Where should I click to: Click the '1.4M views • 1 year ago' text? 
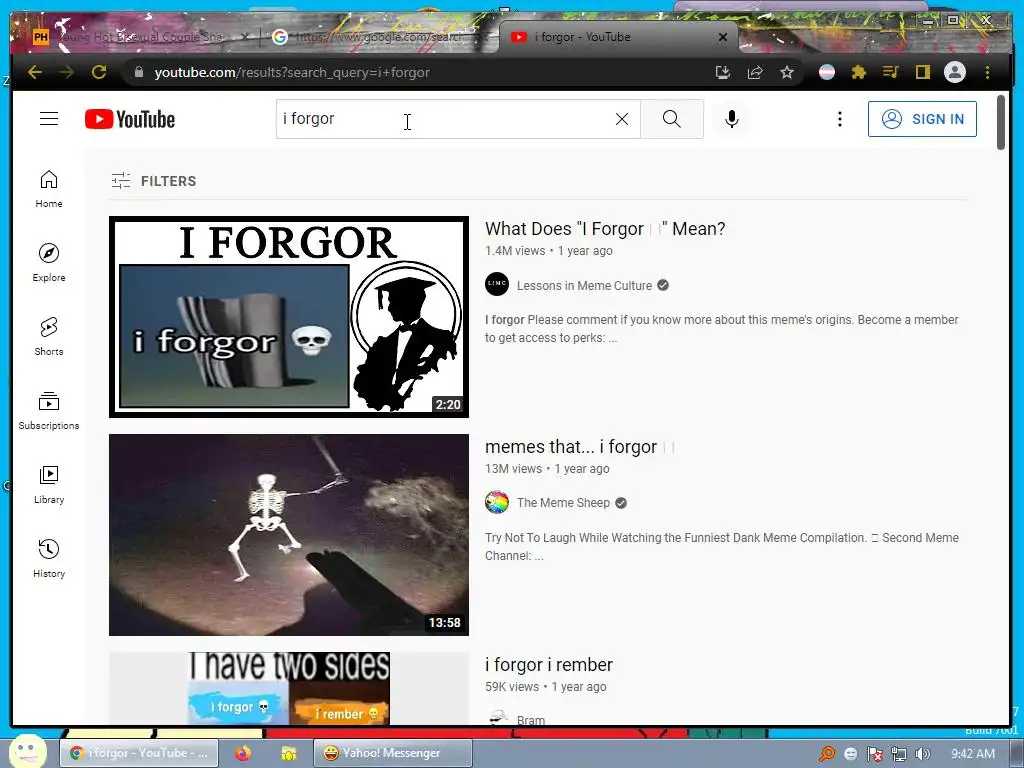coord(549,251)
